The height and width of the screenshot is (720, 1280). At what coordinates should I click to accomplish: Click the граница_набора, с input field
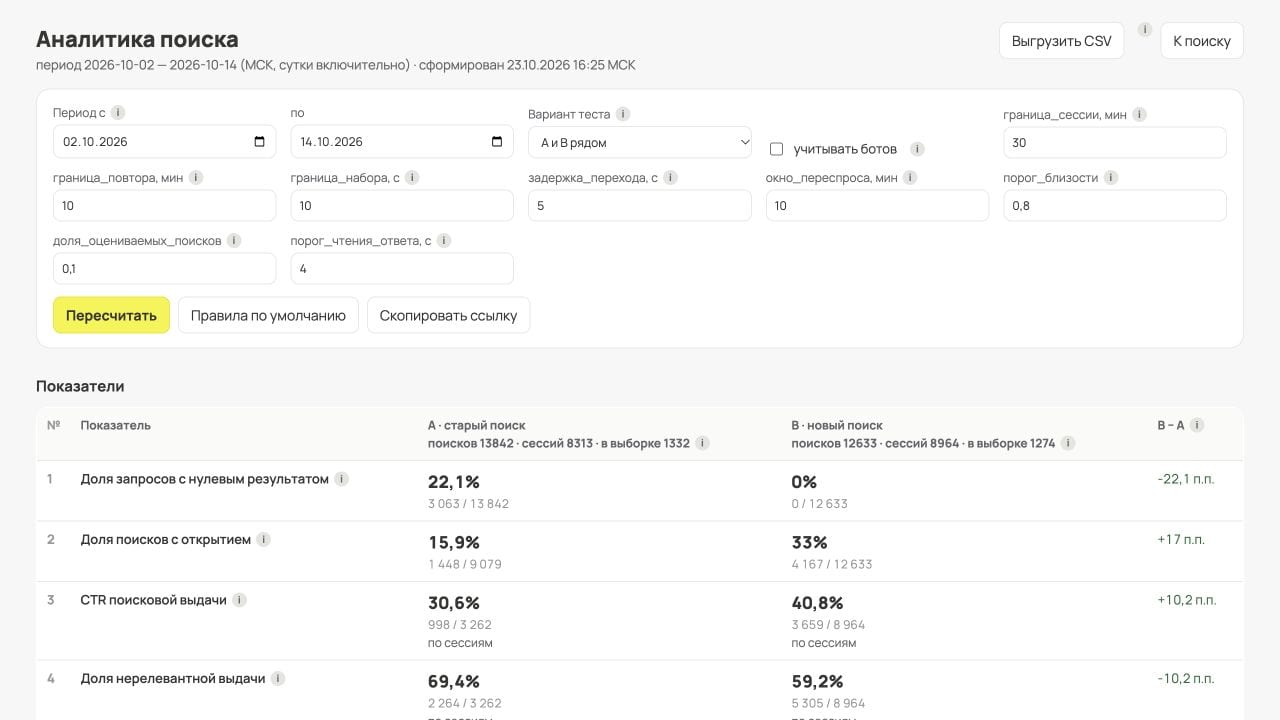pos(402,205)
